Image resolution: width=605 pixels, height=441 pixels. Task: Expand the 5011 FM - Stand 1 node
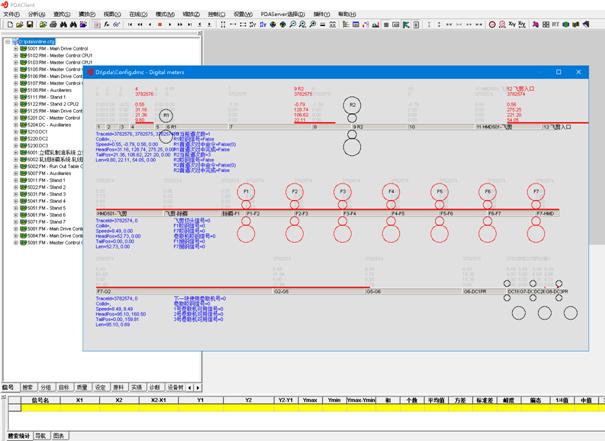pos(16,180)
